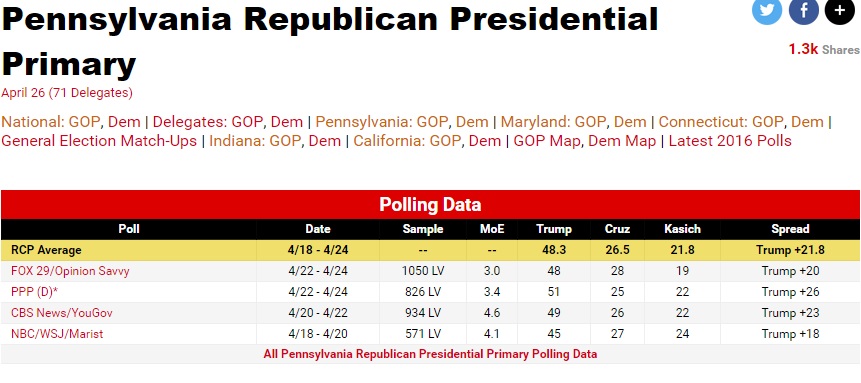Screen dimensions: 861x383
Task: Open the CBS News/YouGov poll link
Action: coord(62,313)
